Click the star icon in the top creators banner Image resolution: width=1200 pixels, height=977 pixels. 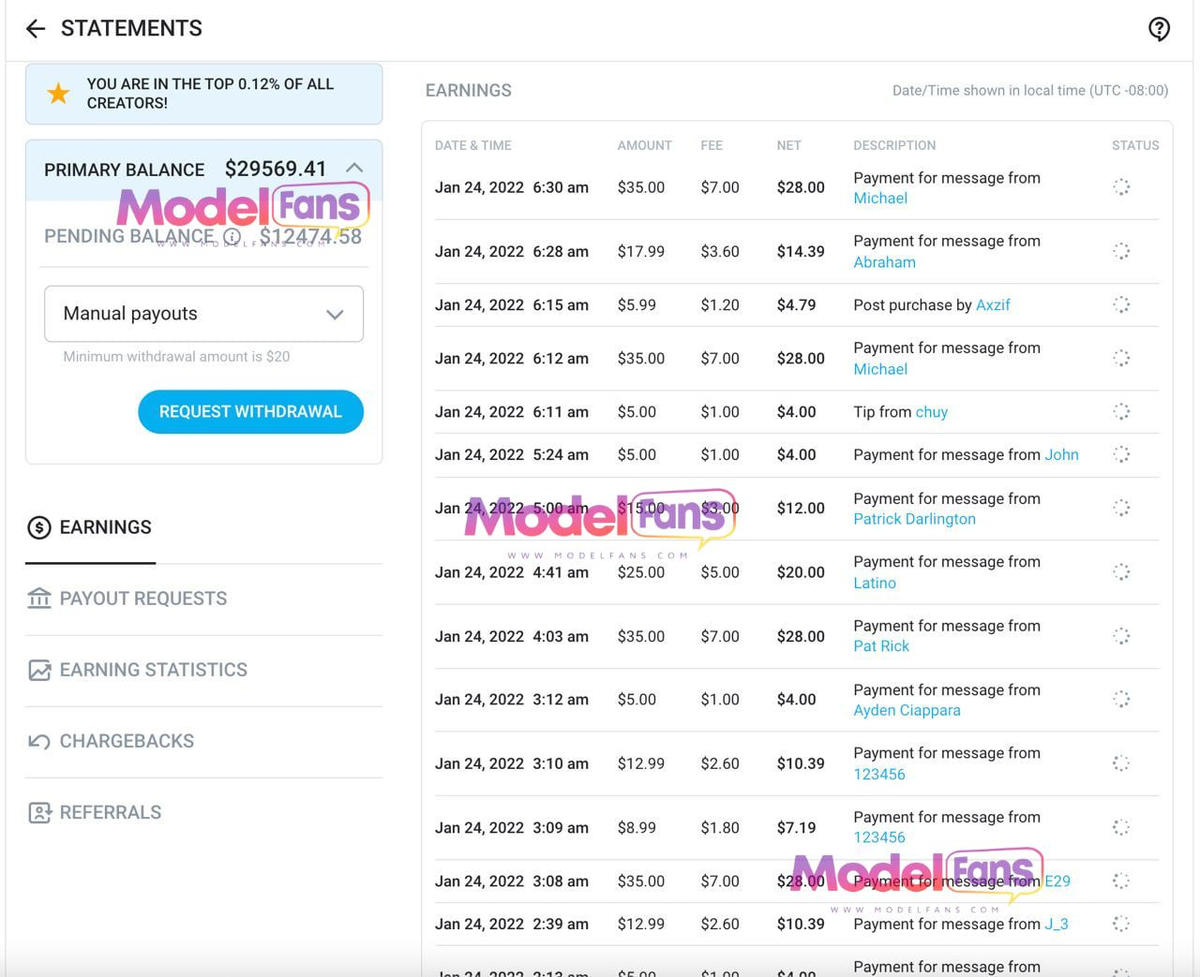[58, 94]
